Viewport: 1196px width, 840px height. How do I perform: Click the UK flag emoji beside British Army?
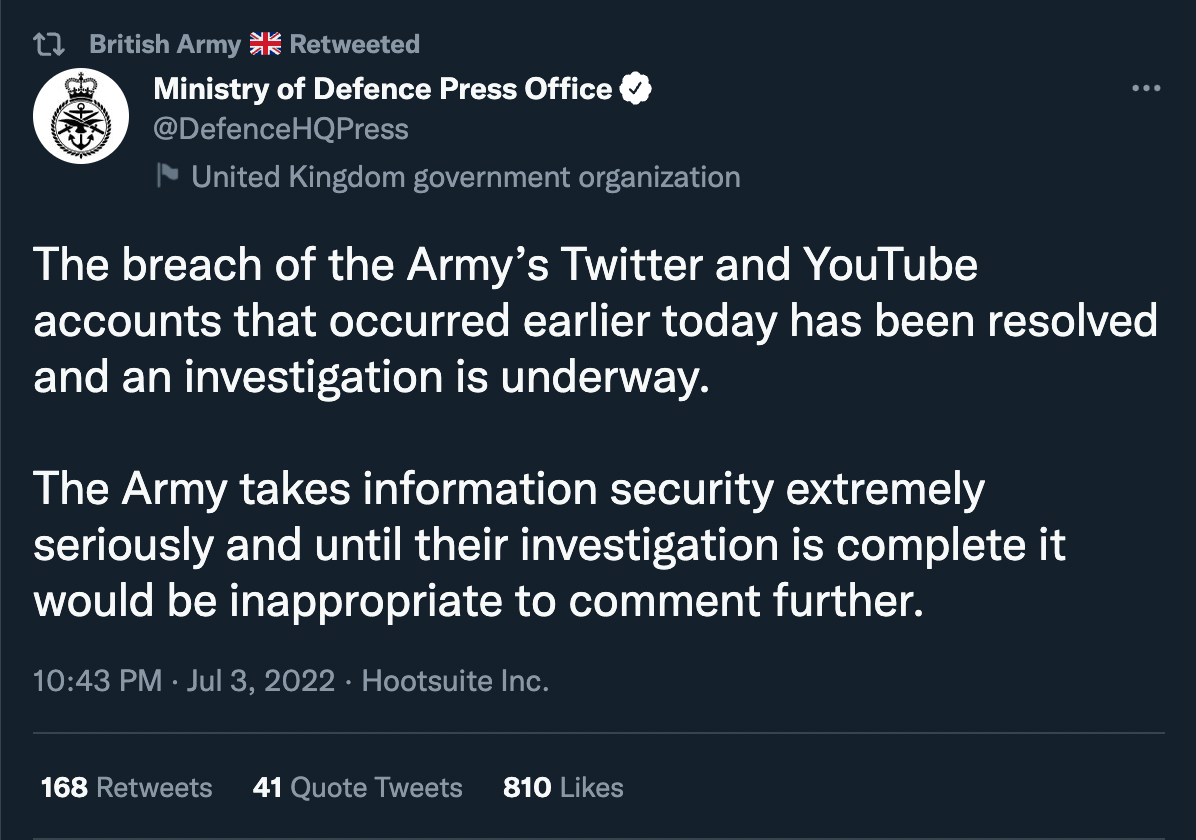[265, 44]
